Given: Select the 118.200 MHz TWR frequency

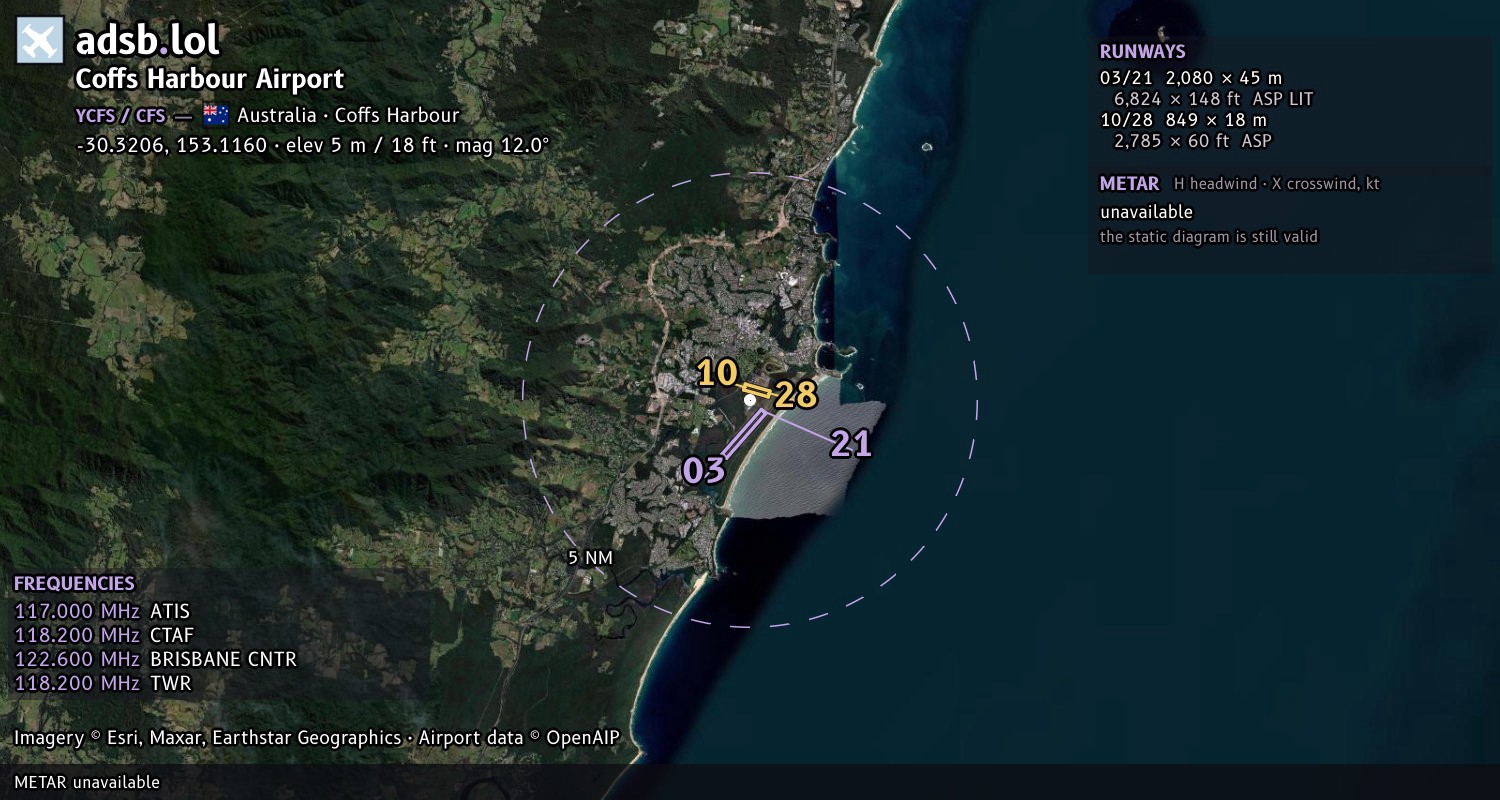Looking at the screenshot, I should tap(102, 683).
